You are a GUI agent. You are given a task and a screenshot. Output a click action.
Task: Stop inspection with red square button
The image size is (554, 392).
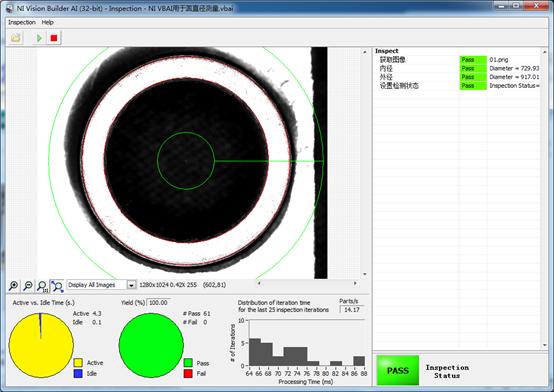pyautogui.click(x=54, y=38)
